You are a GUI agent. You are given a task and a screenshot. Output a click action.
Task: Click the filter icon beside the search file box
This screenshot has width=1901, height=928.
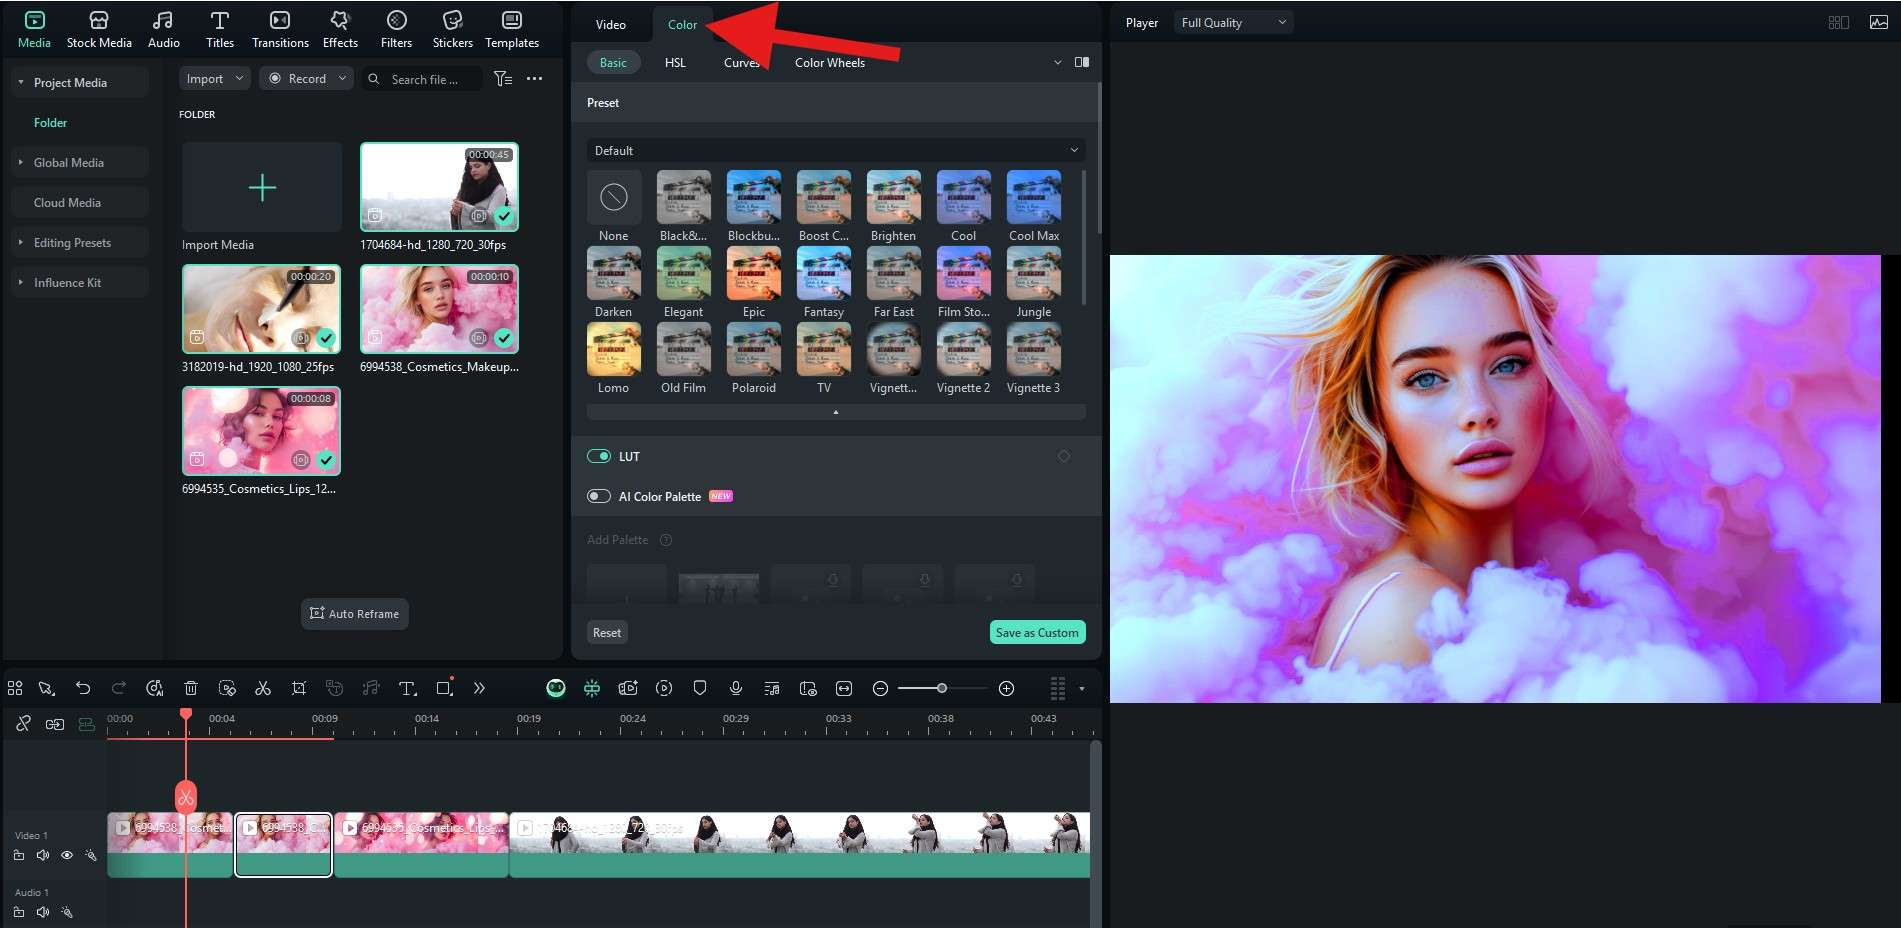click(x=503, y=79)
